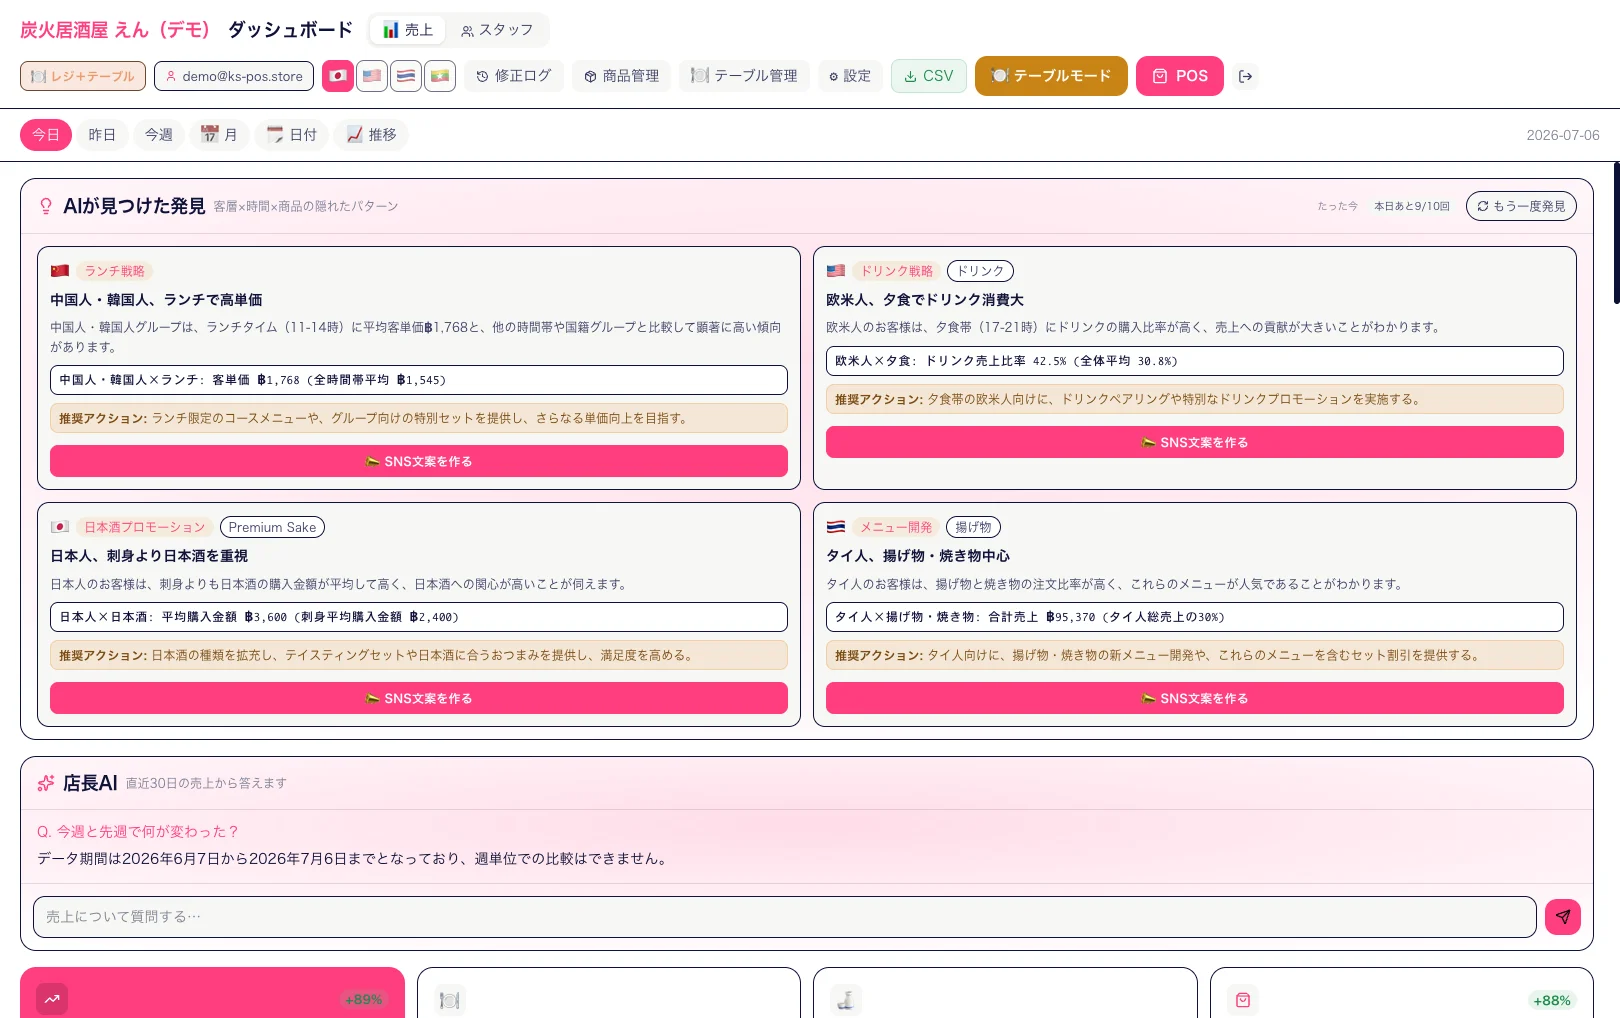Send the 店長AI question
Image resolution: width=1620 pixels, height=1018 pixels.
[1563, 917]
